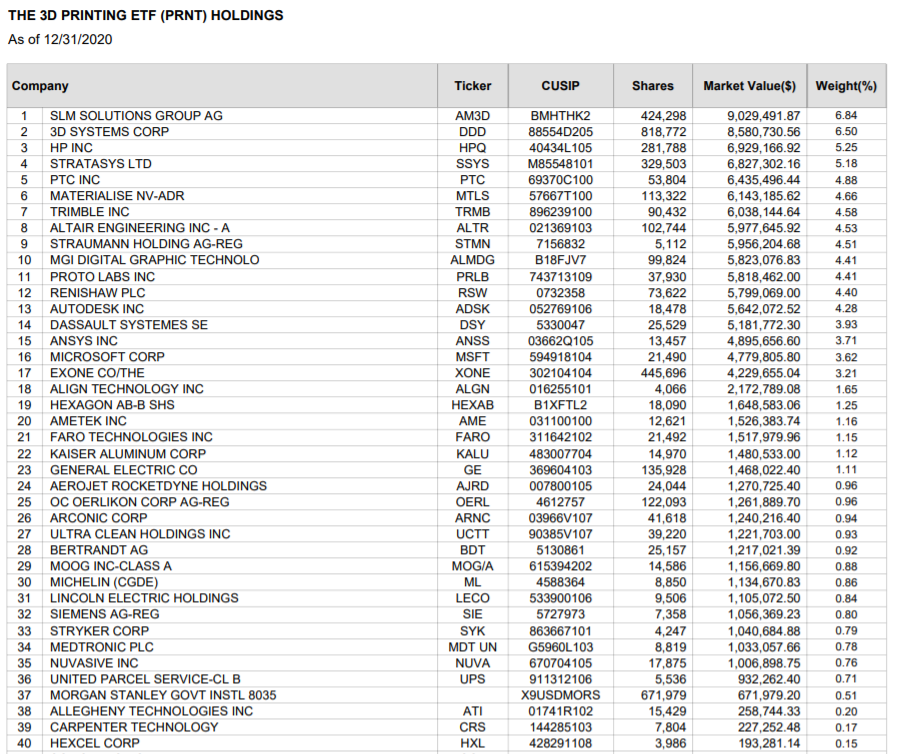This screenshot has width=904, height=754.
Task: Click PROTO LABS INC company name
Action: tap(102, 277)
